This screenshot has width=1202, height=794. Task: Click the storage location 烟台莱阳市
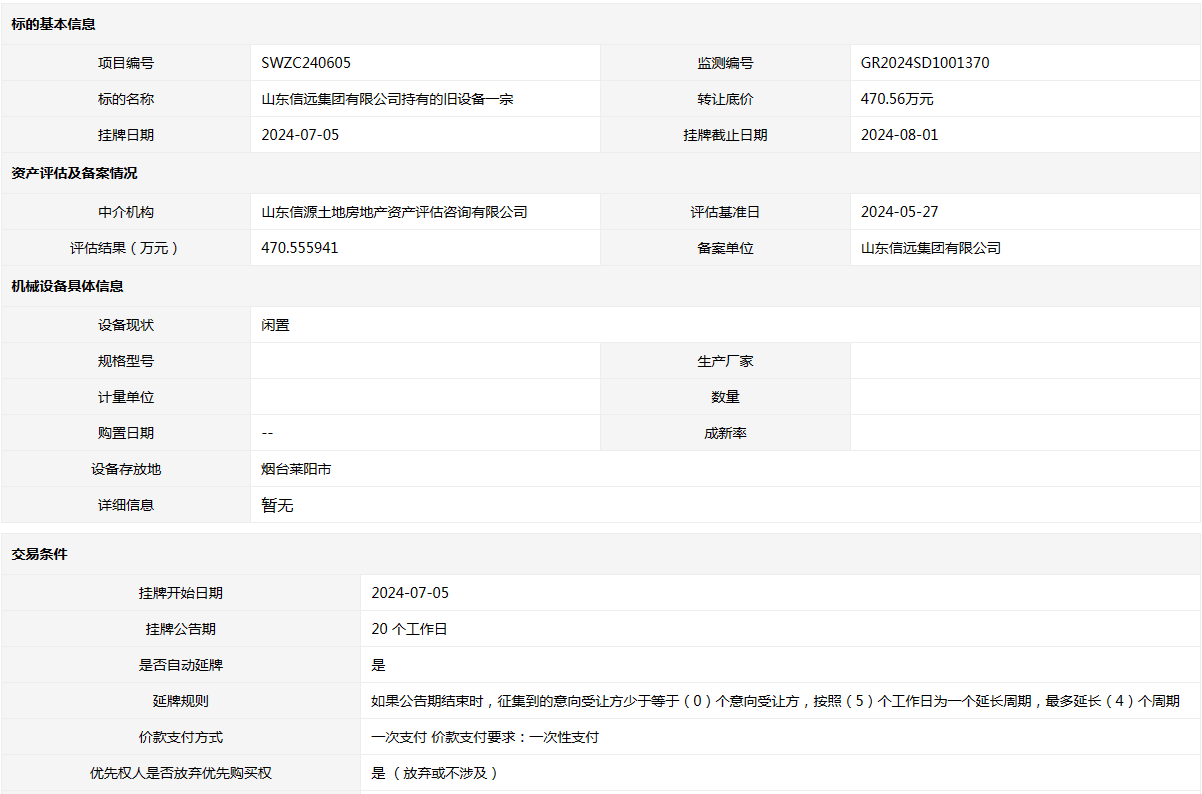[296, 469]
